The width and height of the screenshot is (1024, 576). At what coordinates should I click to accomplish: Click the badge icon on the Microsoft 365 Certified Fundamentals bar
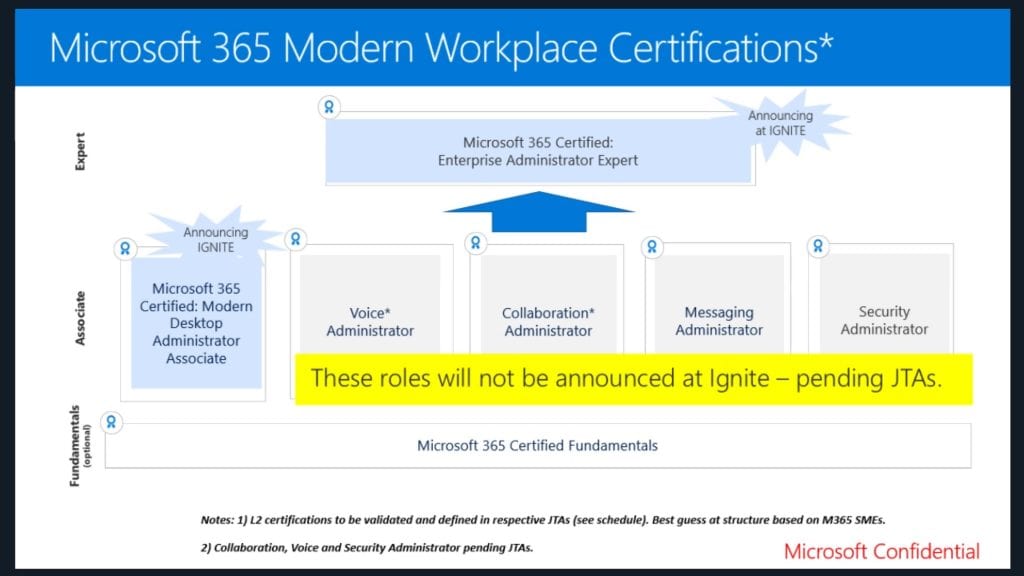coord(112,423)
